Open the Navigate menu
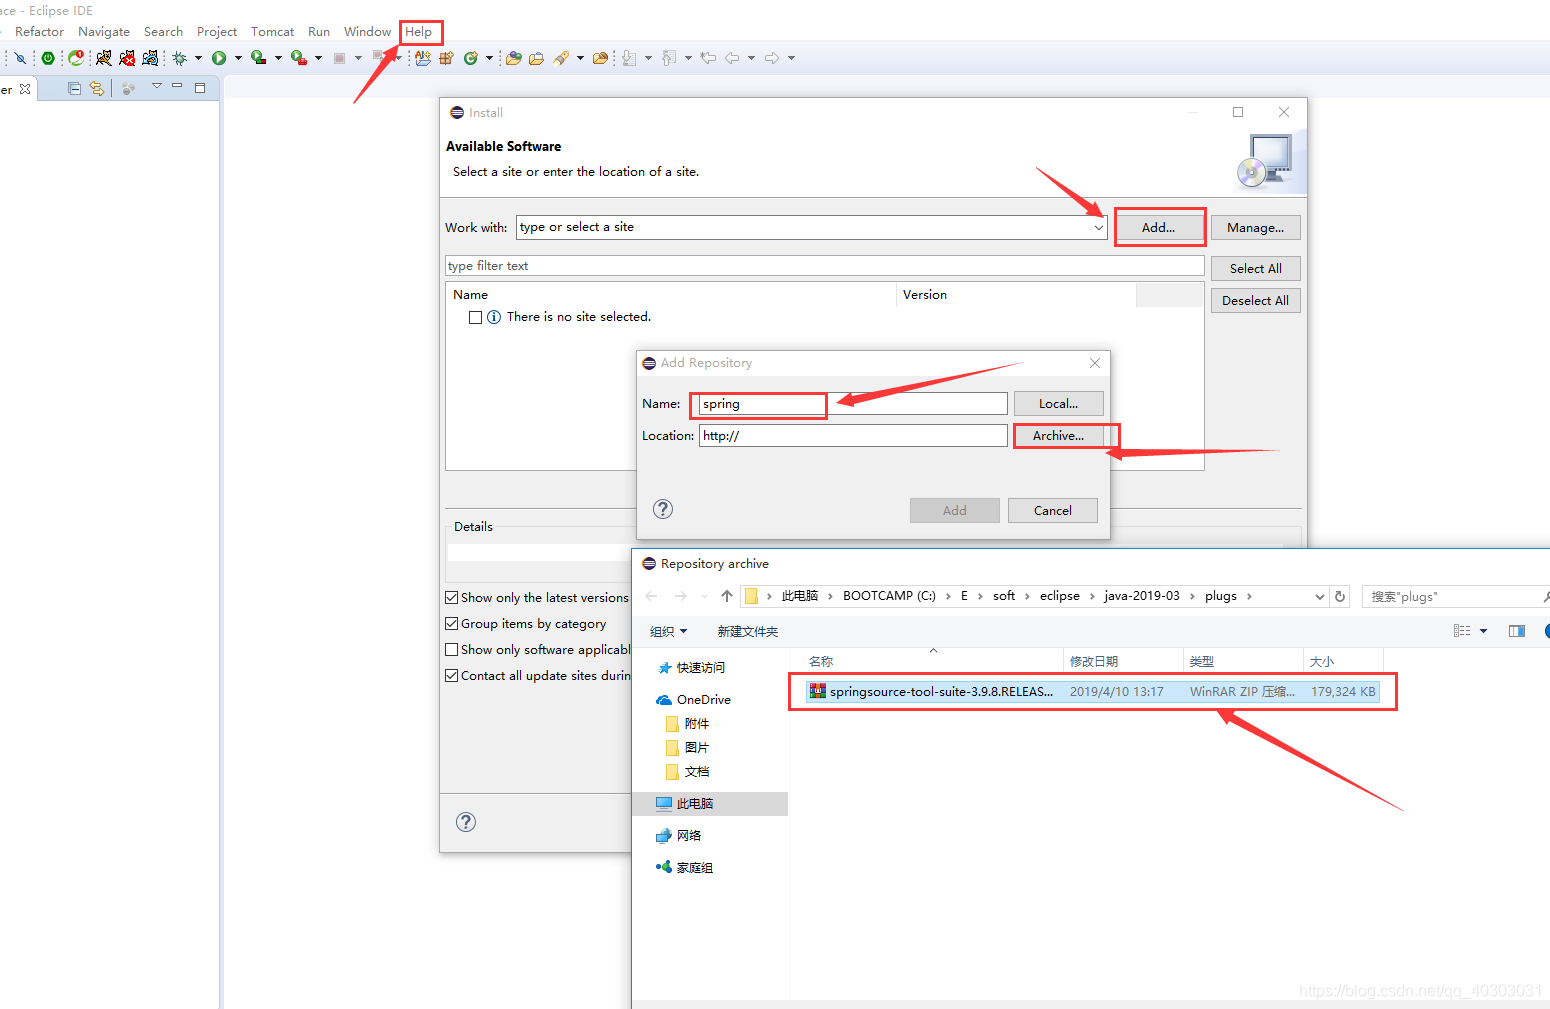 (x=104, y=32)
